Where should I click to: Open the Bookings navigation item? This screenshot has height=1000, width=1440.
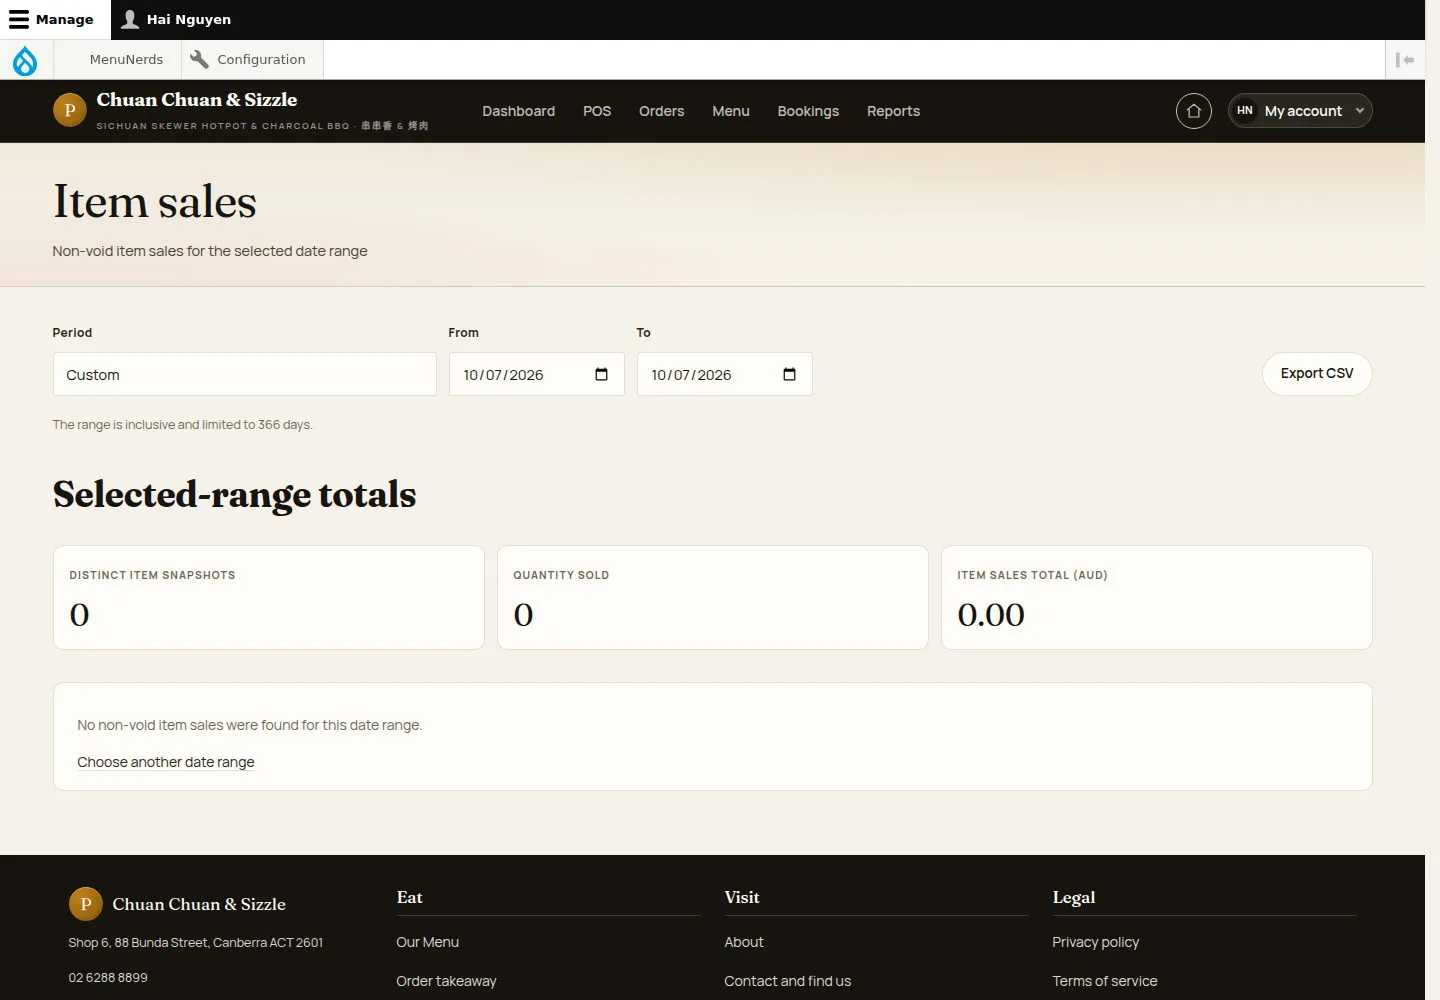[808, 111]
